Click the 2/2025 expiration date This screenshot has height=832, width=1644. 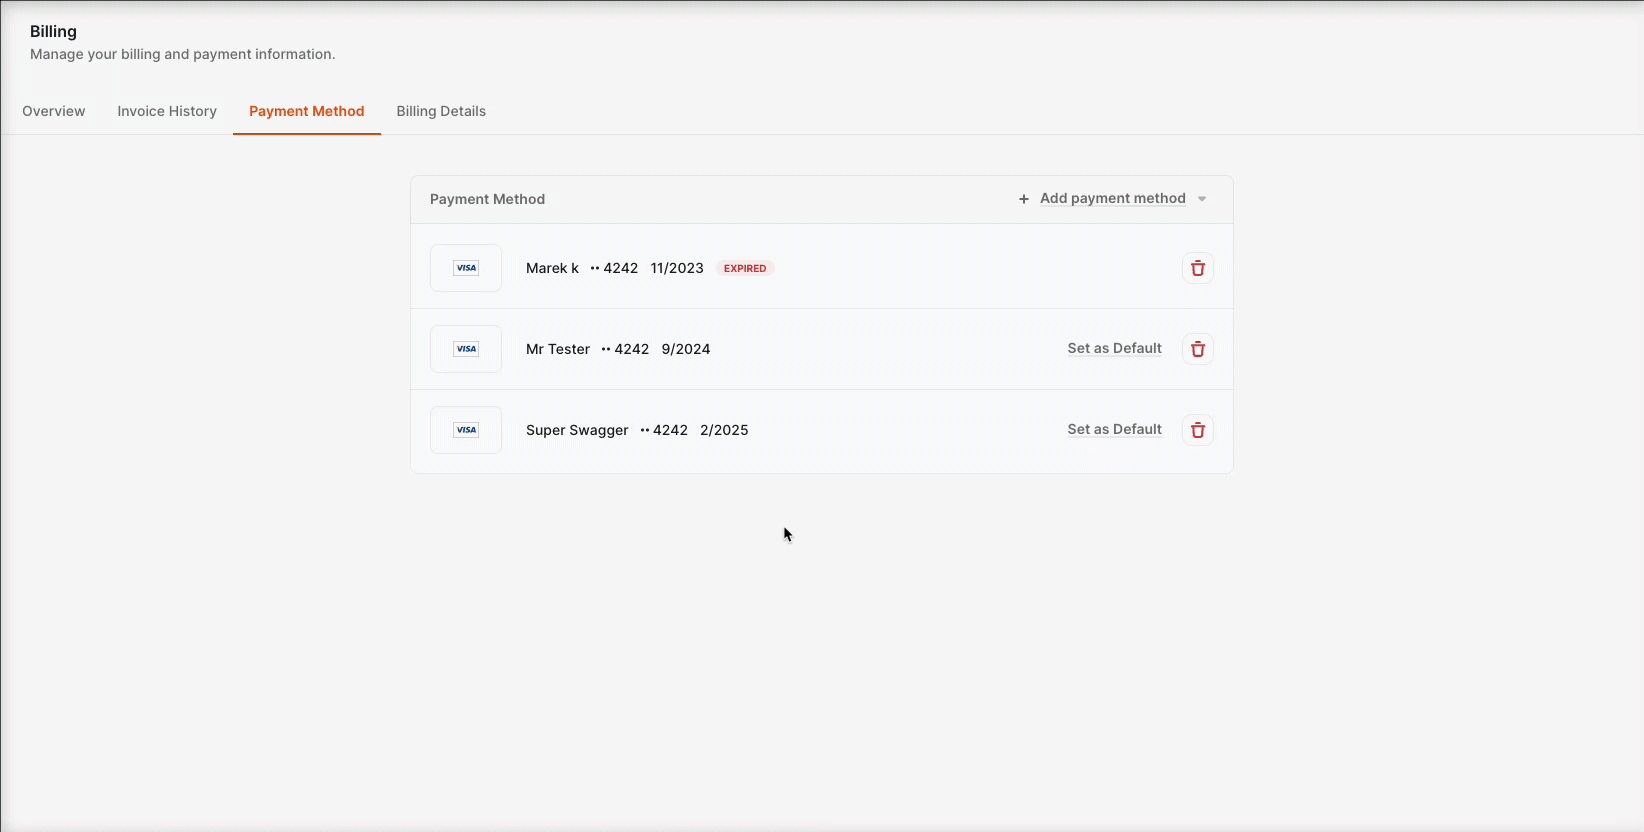724,430
